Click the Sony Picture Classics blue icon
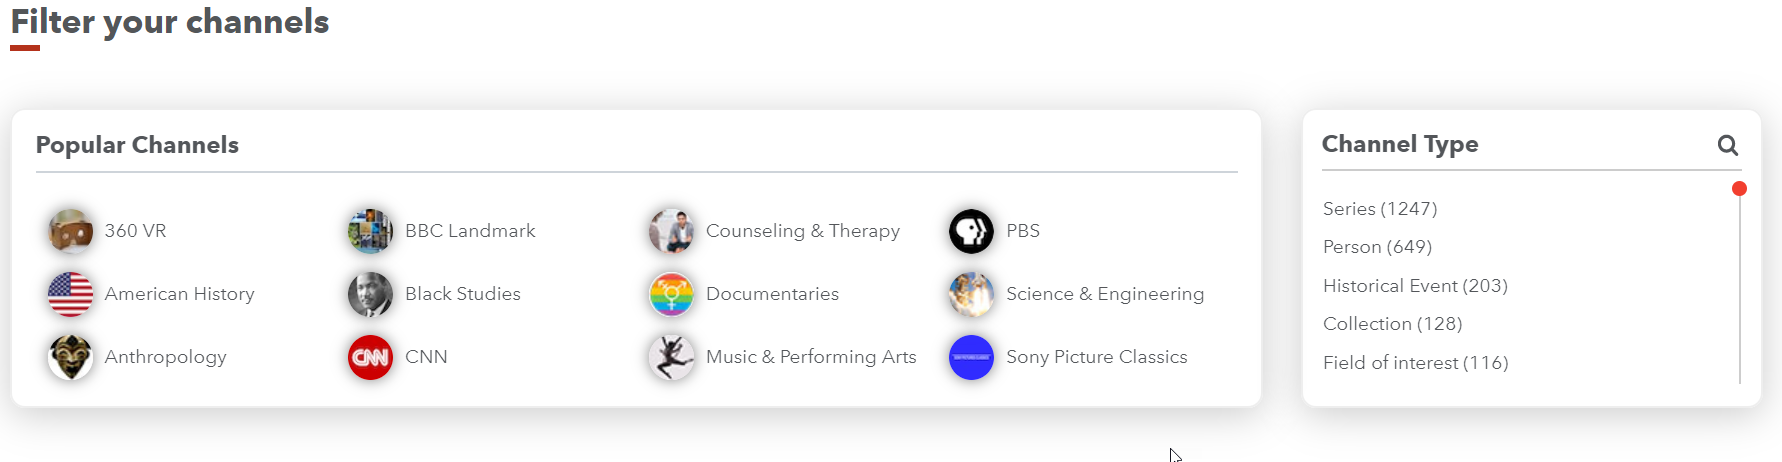 971,357
